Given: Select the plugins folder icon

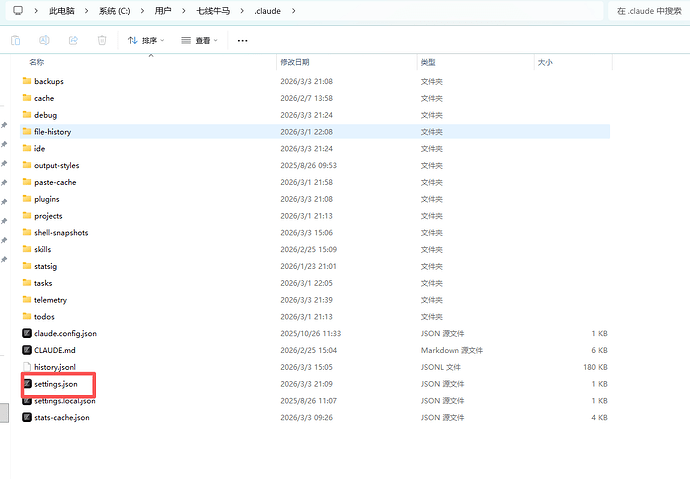Looking at the screenshot, I should coord(27,199).
